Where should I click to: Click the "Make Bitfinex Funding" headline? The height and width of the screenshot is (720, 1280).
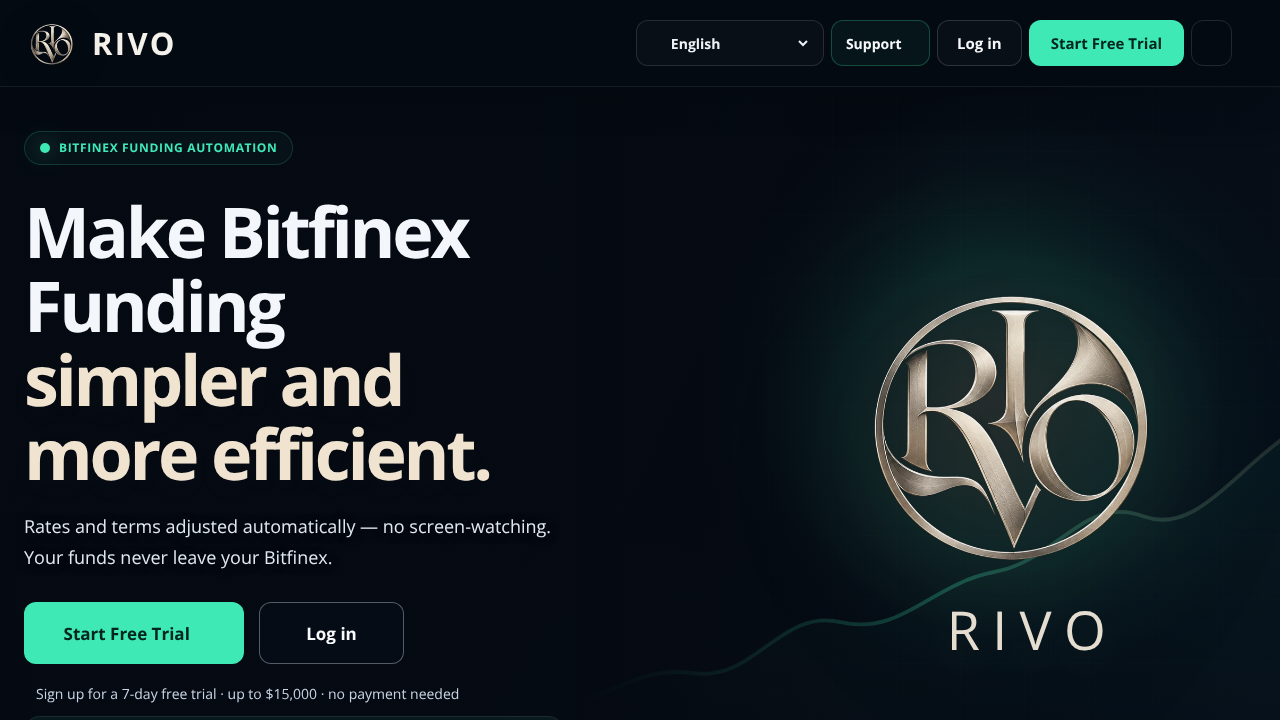pos(247,270)
